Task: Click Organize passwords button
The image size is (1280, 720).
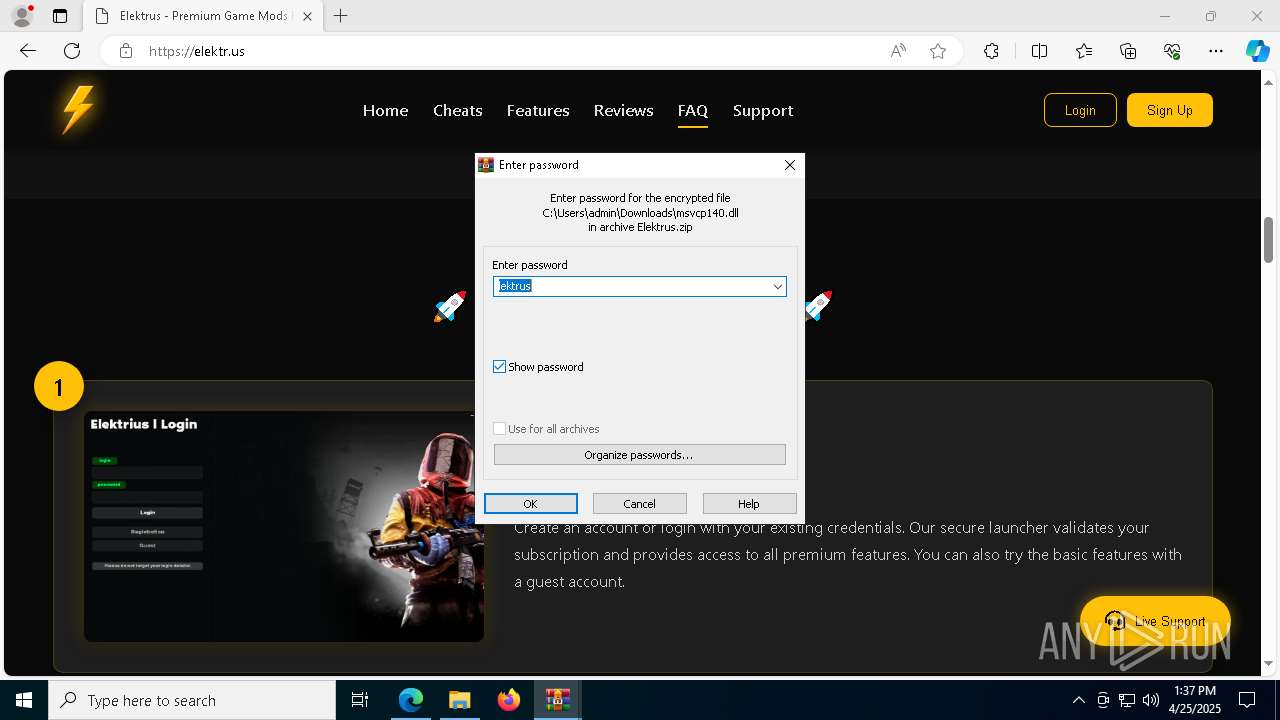Action: 639,455
